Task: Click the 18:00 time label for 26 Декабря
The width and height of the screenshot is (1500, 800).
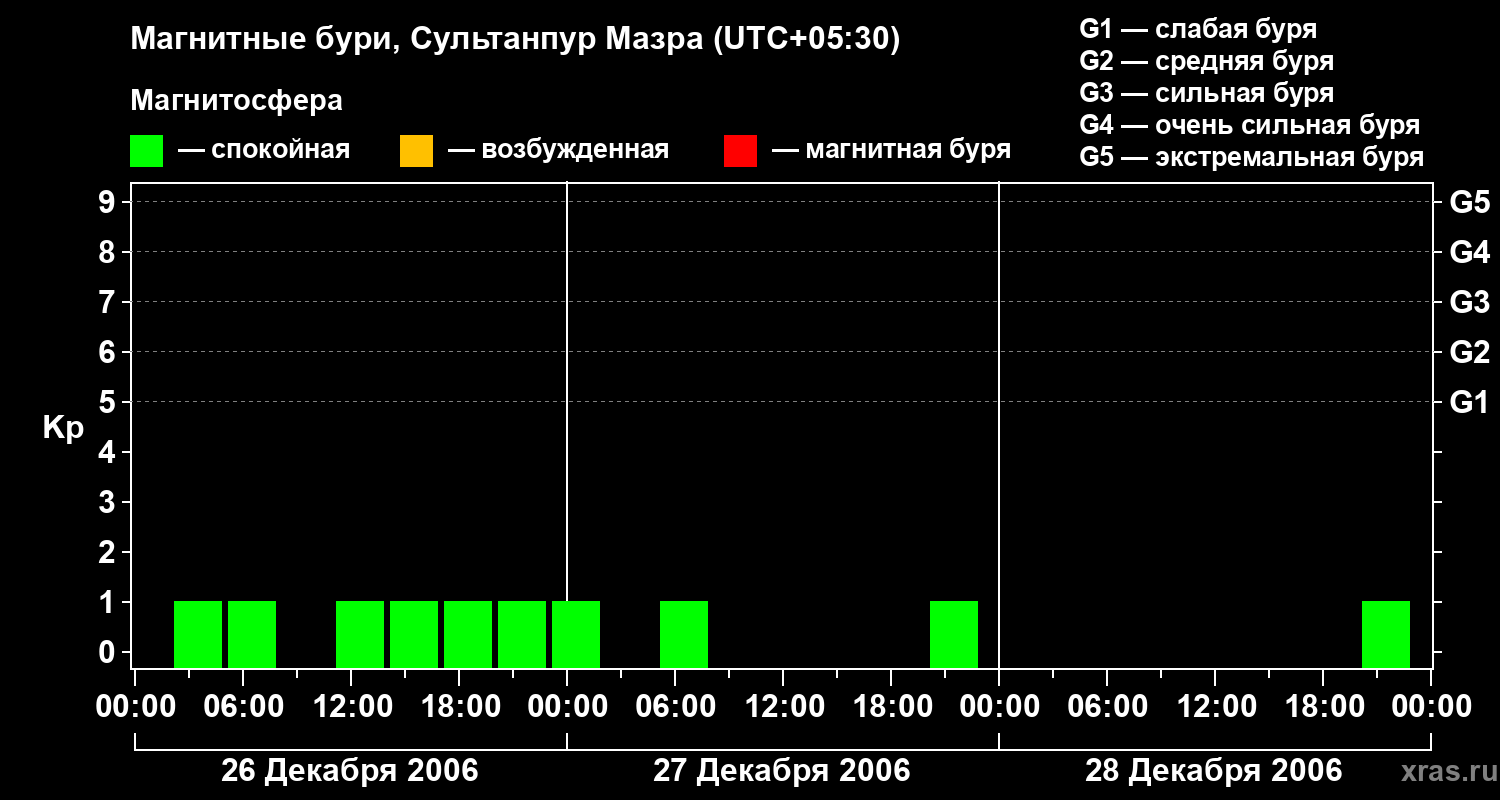Action: click(x=459, y=707)
